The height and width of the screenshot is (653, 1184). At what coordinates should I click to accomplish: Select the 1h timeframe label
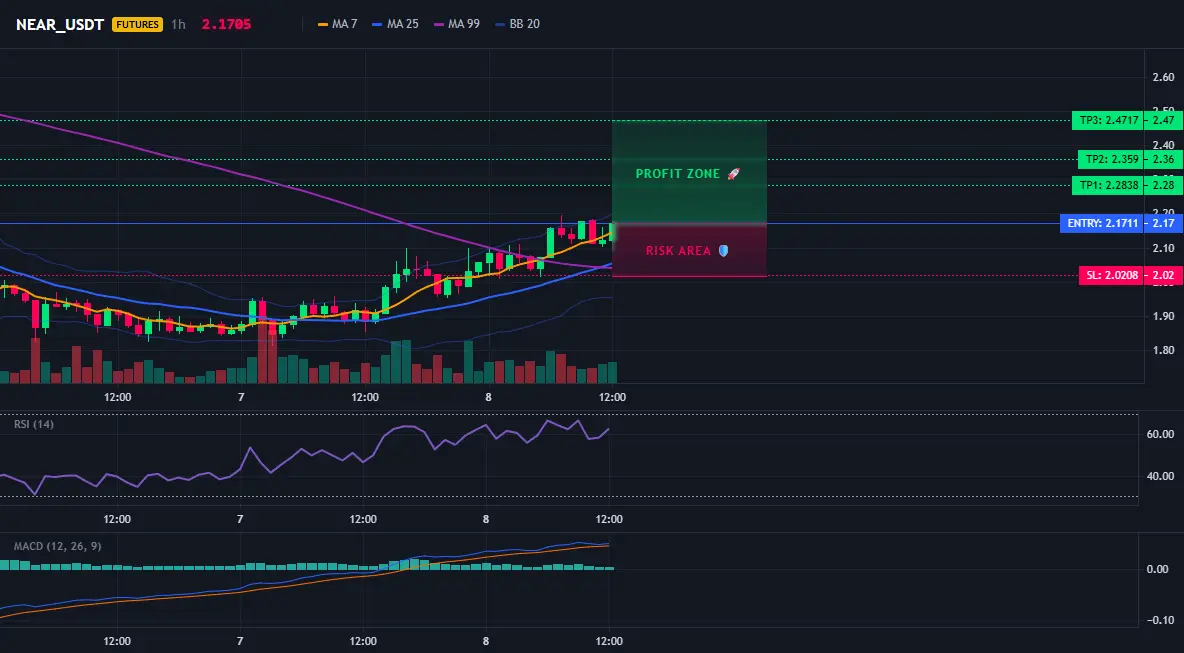click(178, 24)
